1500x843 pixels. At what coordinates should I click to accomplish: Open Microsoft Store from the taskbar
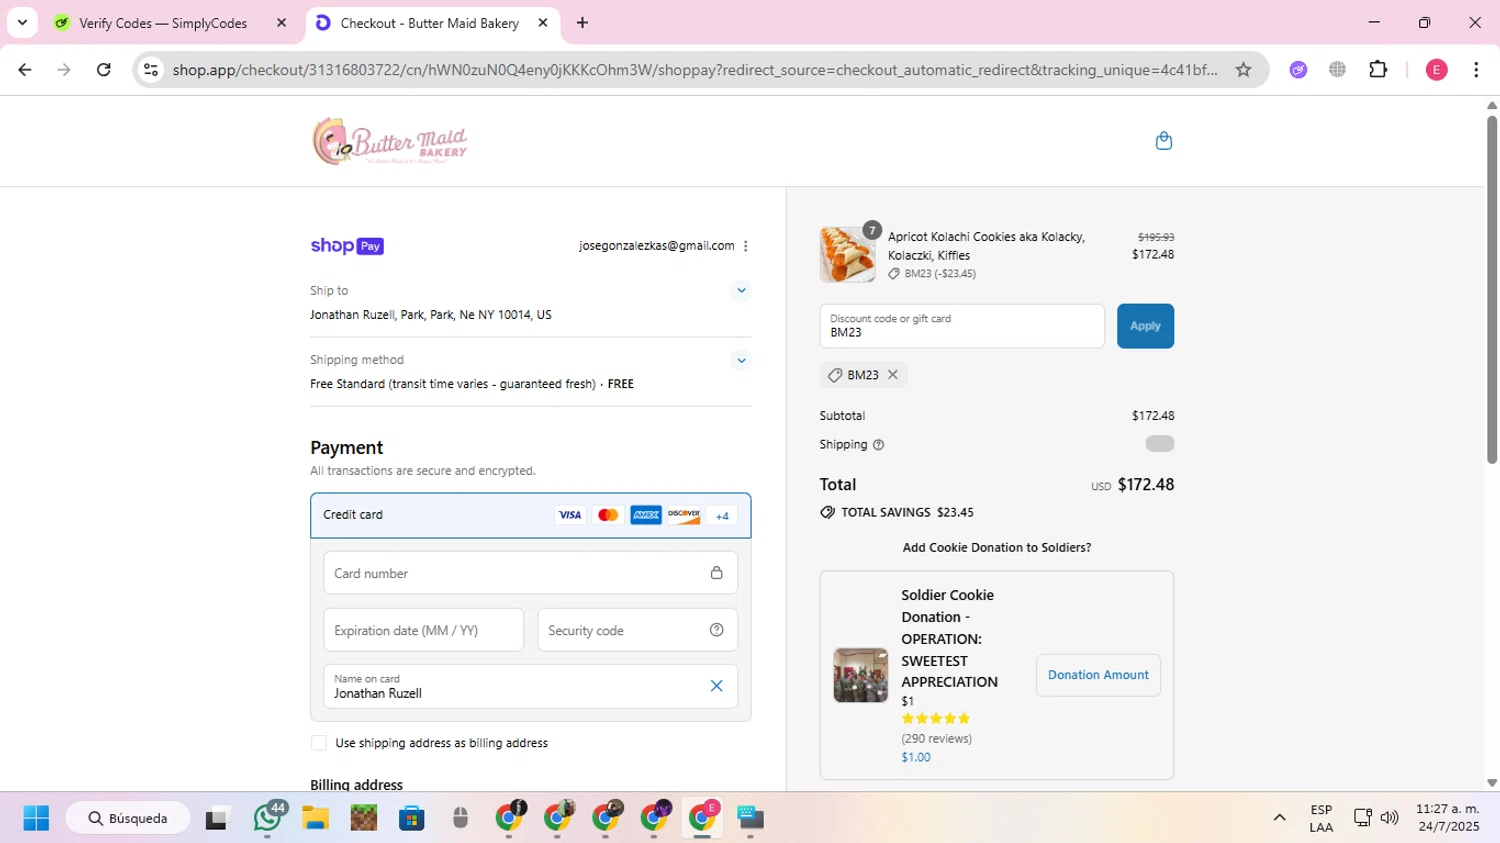[412, 818]
